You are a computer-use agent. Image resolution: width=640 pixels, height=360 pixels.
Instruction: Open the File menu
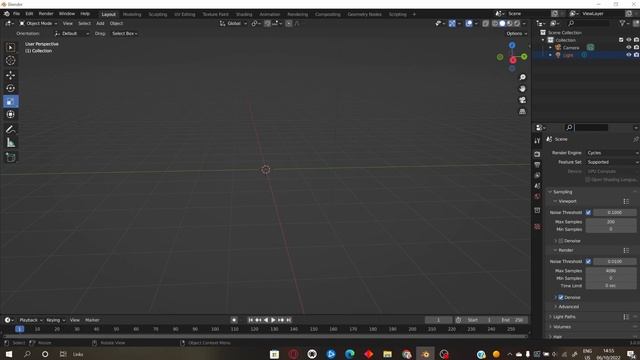[x=16, y=14]
